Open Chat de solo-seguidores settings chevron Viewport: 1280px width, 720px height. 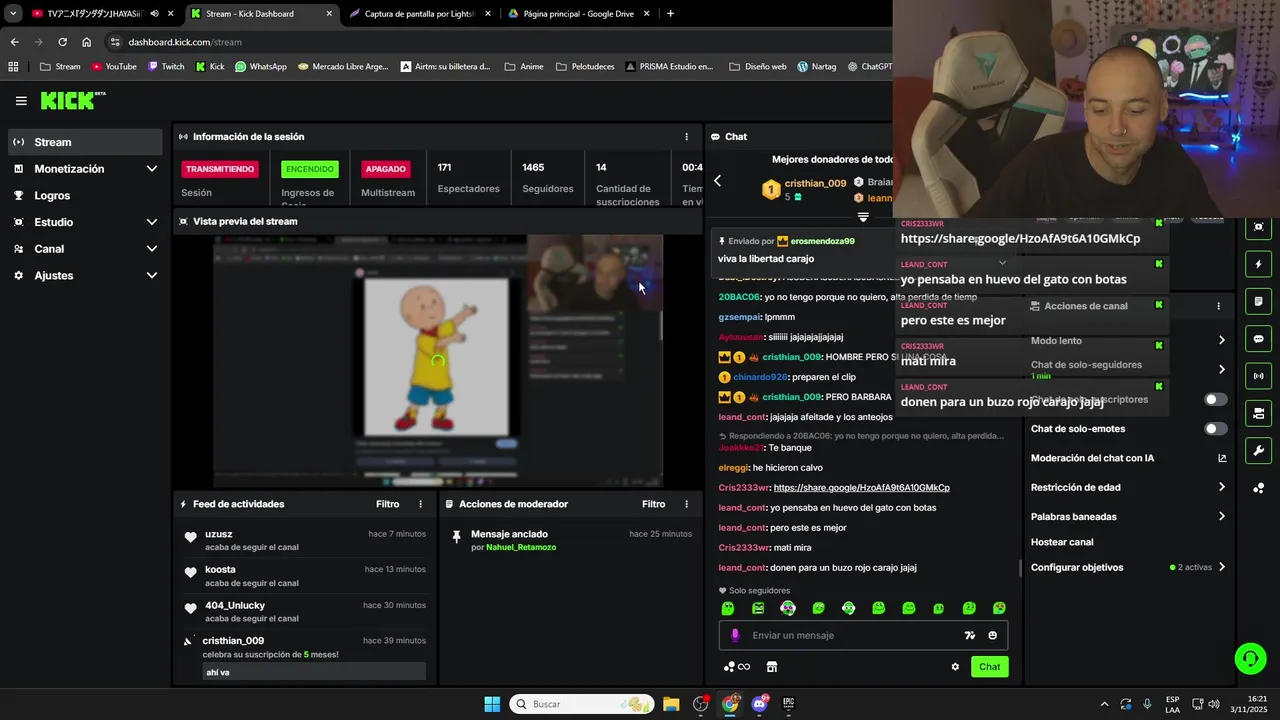[x=1221, y=369]
